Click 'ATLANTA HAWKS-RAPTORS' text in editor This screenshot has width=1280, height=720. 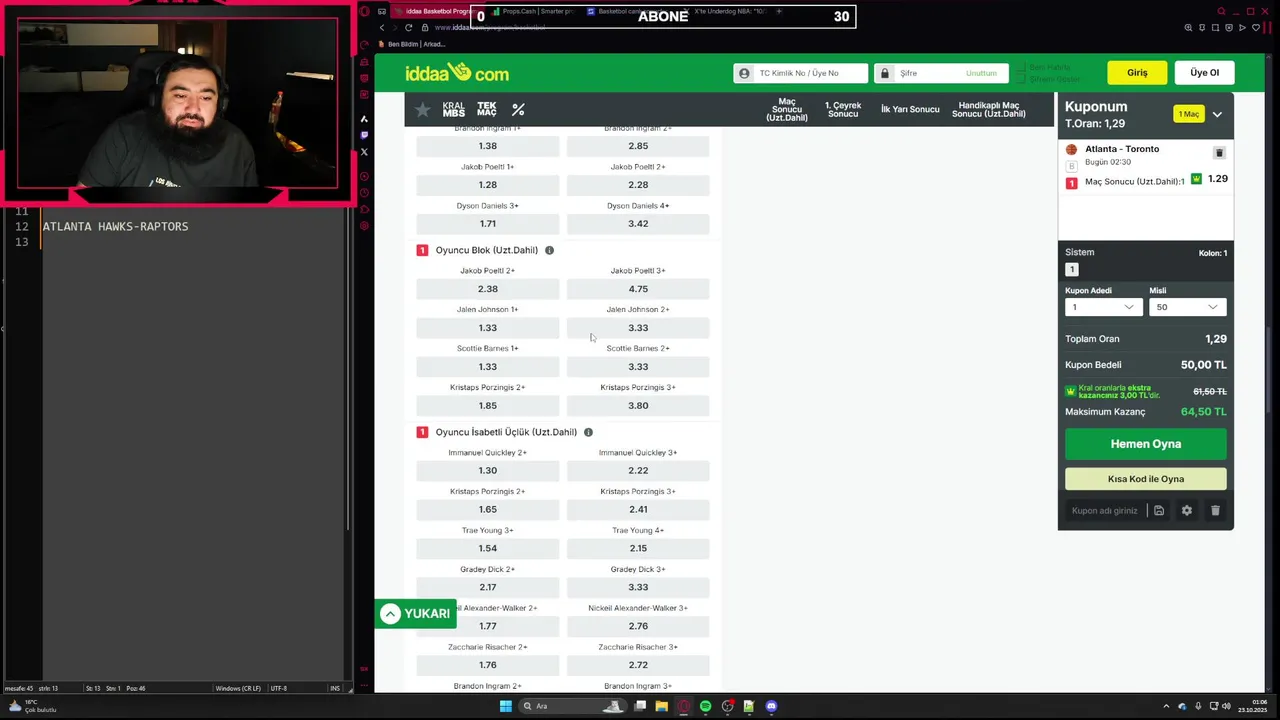(115, 227)
